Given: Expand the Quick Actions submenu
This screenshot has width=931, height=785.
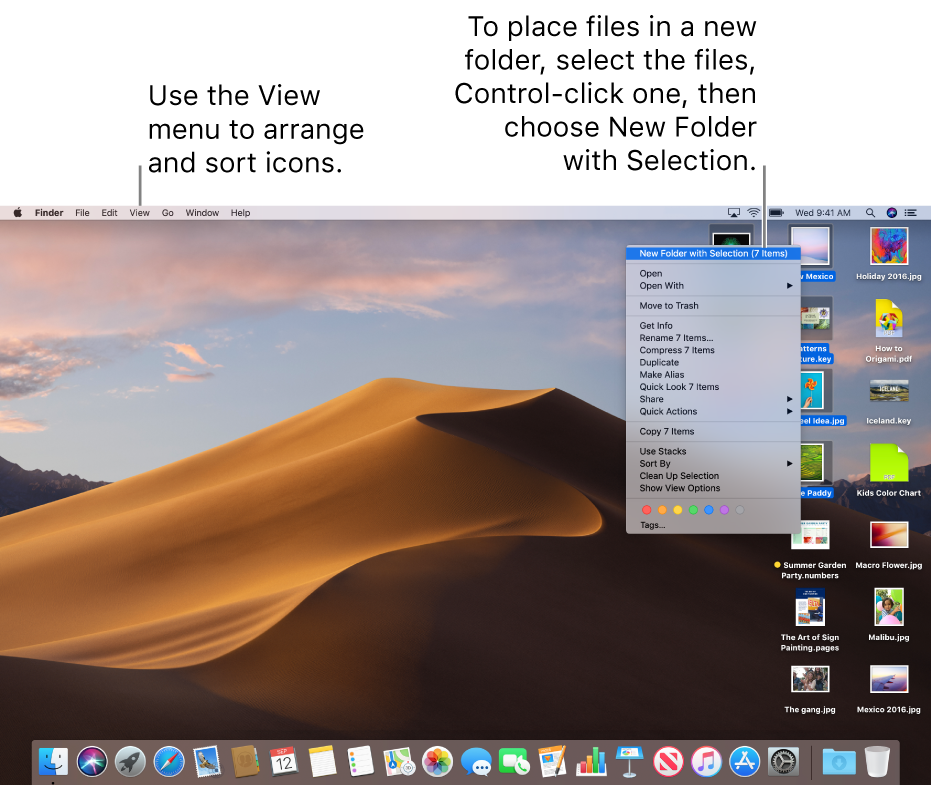Looking at the screenshot, I should 668,411.
